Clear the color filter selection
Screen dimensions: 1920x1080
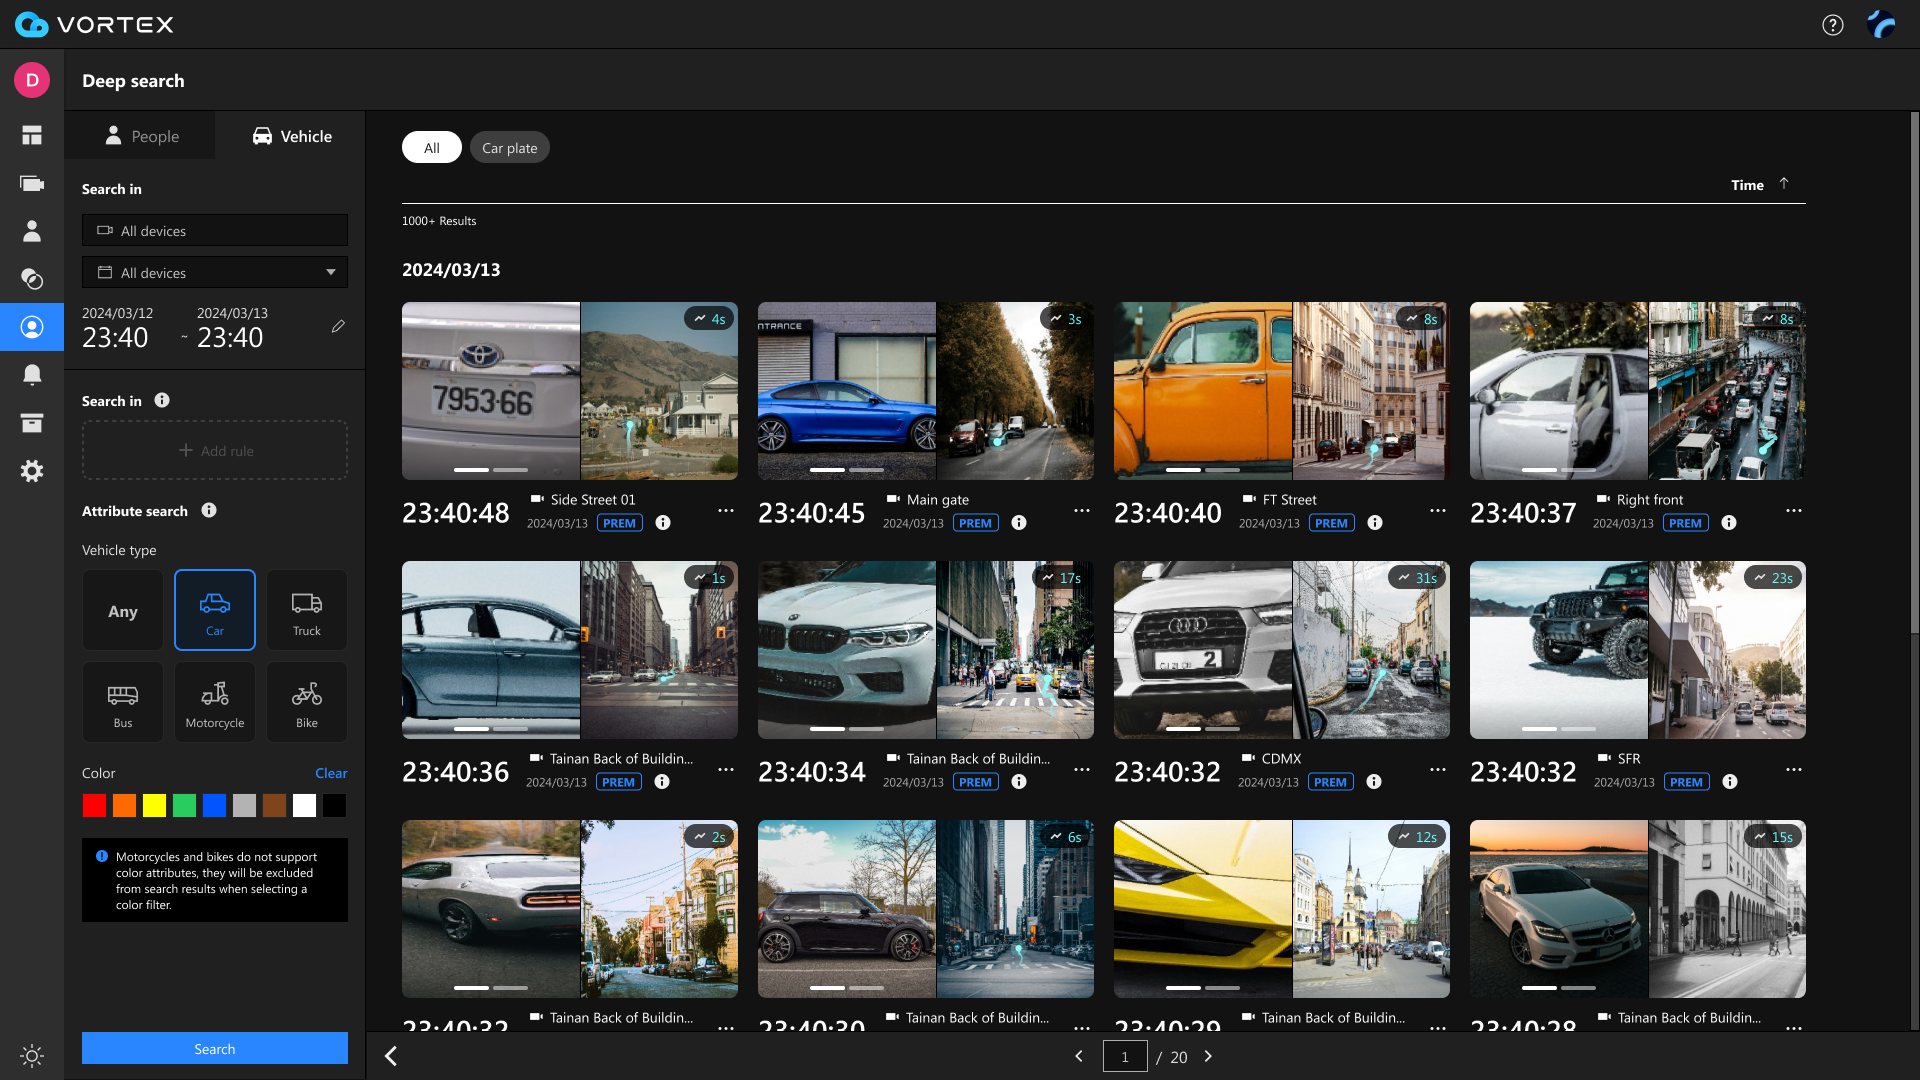click(331, 772)
